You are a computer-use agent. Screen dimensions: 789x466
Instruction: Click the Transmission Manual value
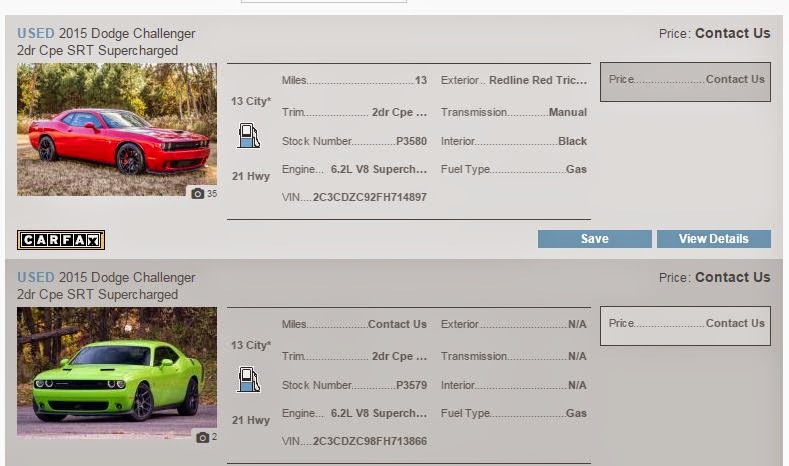coord(568,112)
